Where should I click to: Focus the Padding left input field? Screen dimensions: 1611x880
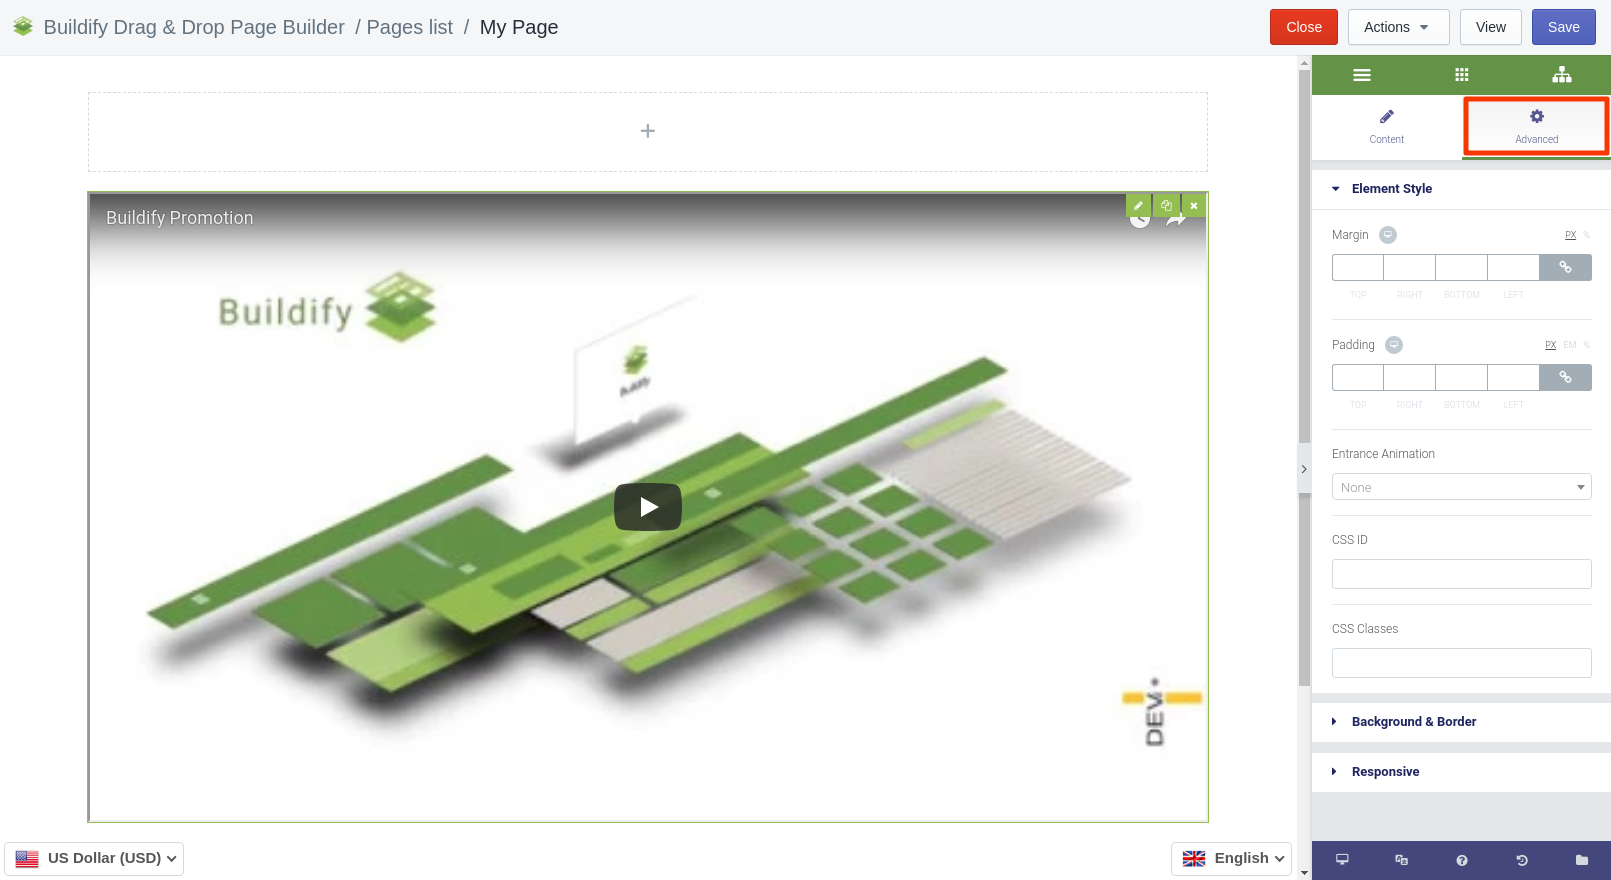(1514, 377)
